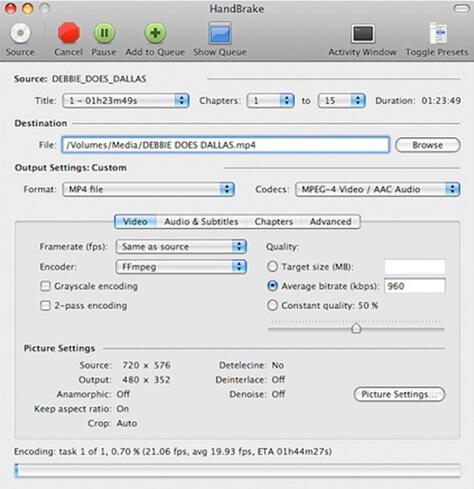Switch to the Video tab
The height and width of the screenshot is (489, 474).
pyautogui.click(x=135, y=222)
